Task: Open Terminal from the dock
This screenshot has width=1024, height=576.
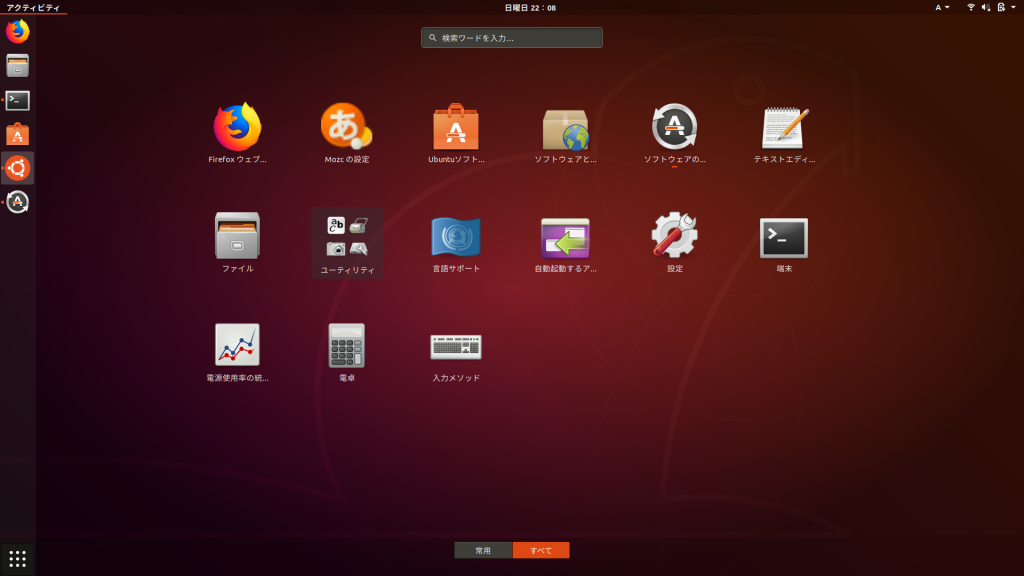Action: click(18, 101)
